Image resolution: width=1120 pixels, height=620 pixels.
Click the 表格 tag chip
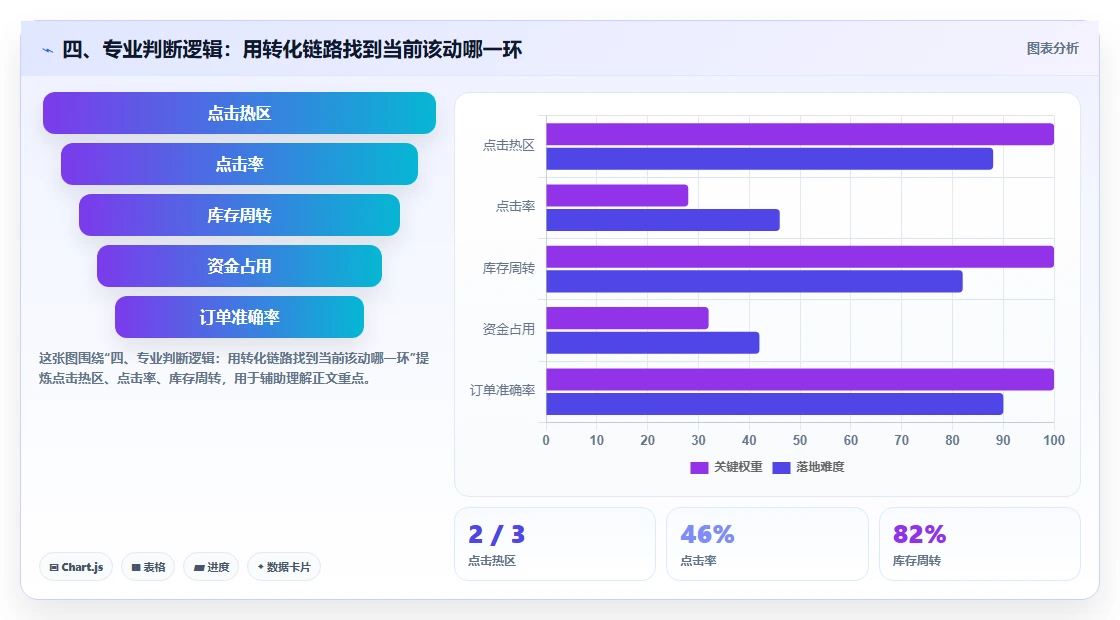(x=148, y=567)
